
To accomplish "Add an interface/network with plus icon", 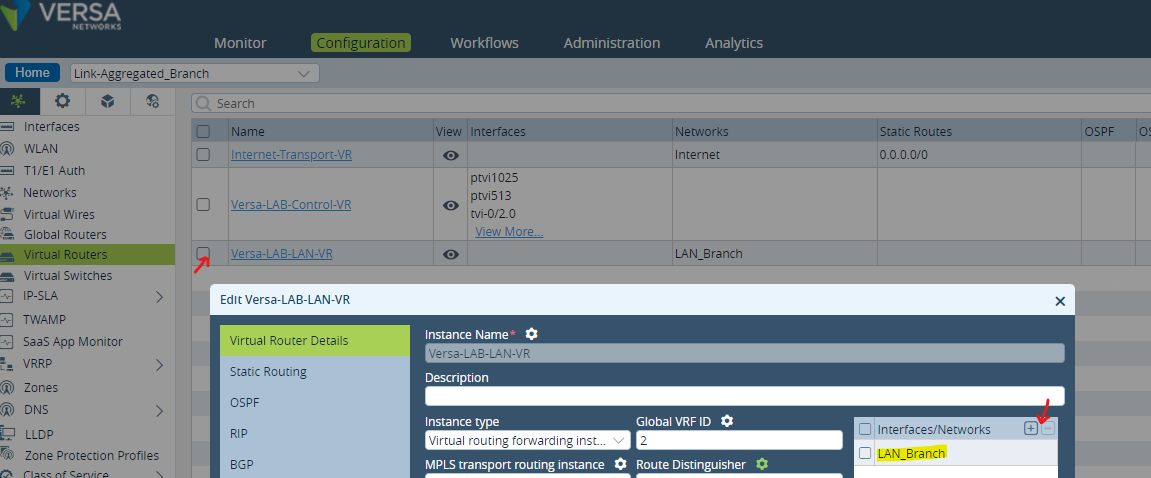I will click(x=1031, y=429).
